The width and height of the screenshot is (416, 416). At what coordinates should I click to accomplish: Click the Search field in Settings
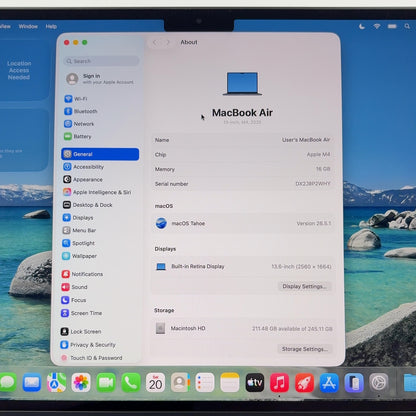coord(101,61)
